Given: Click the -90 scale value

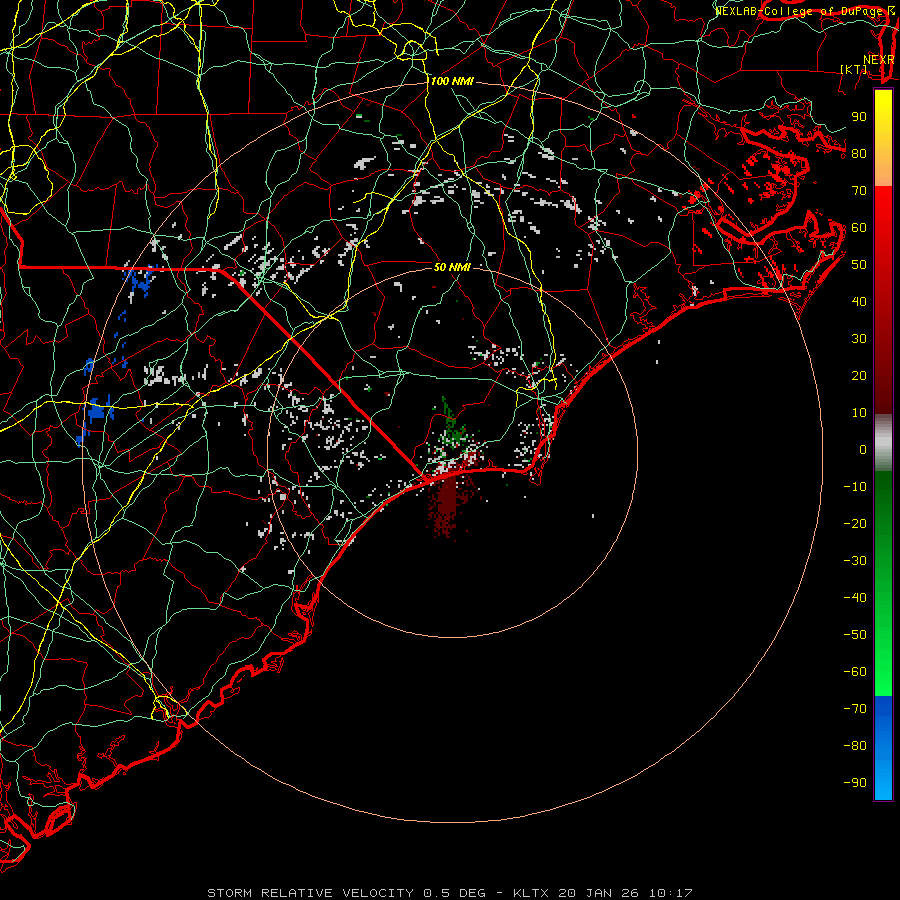Looking at the screenshot, I should pos(855,783).
